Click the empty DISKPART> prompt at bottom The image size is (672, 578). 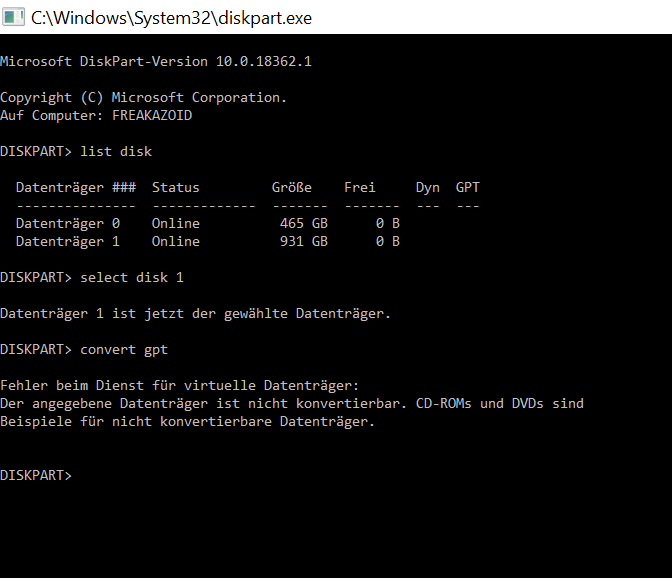(x=36, y=475)
